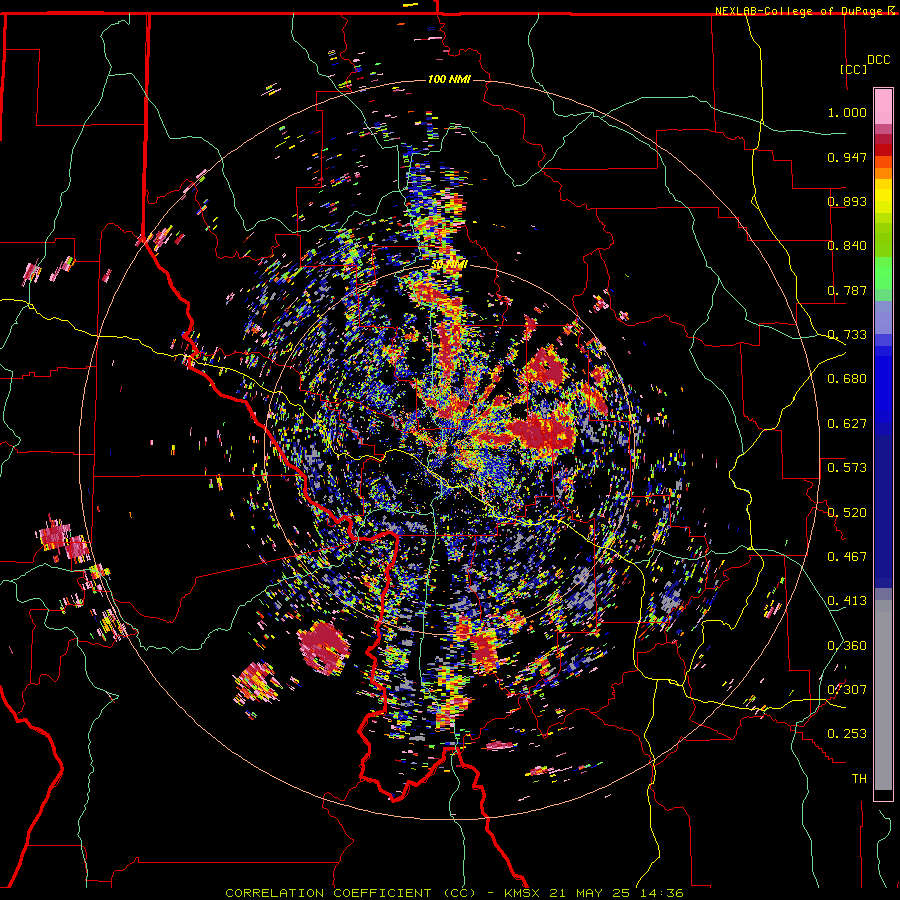Click the TH threshold label
Image resolution: width=900 pixels, height=900 pixels.
(x=859, y=779)
